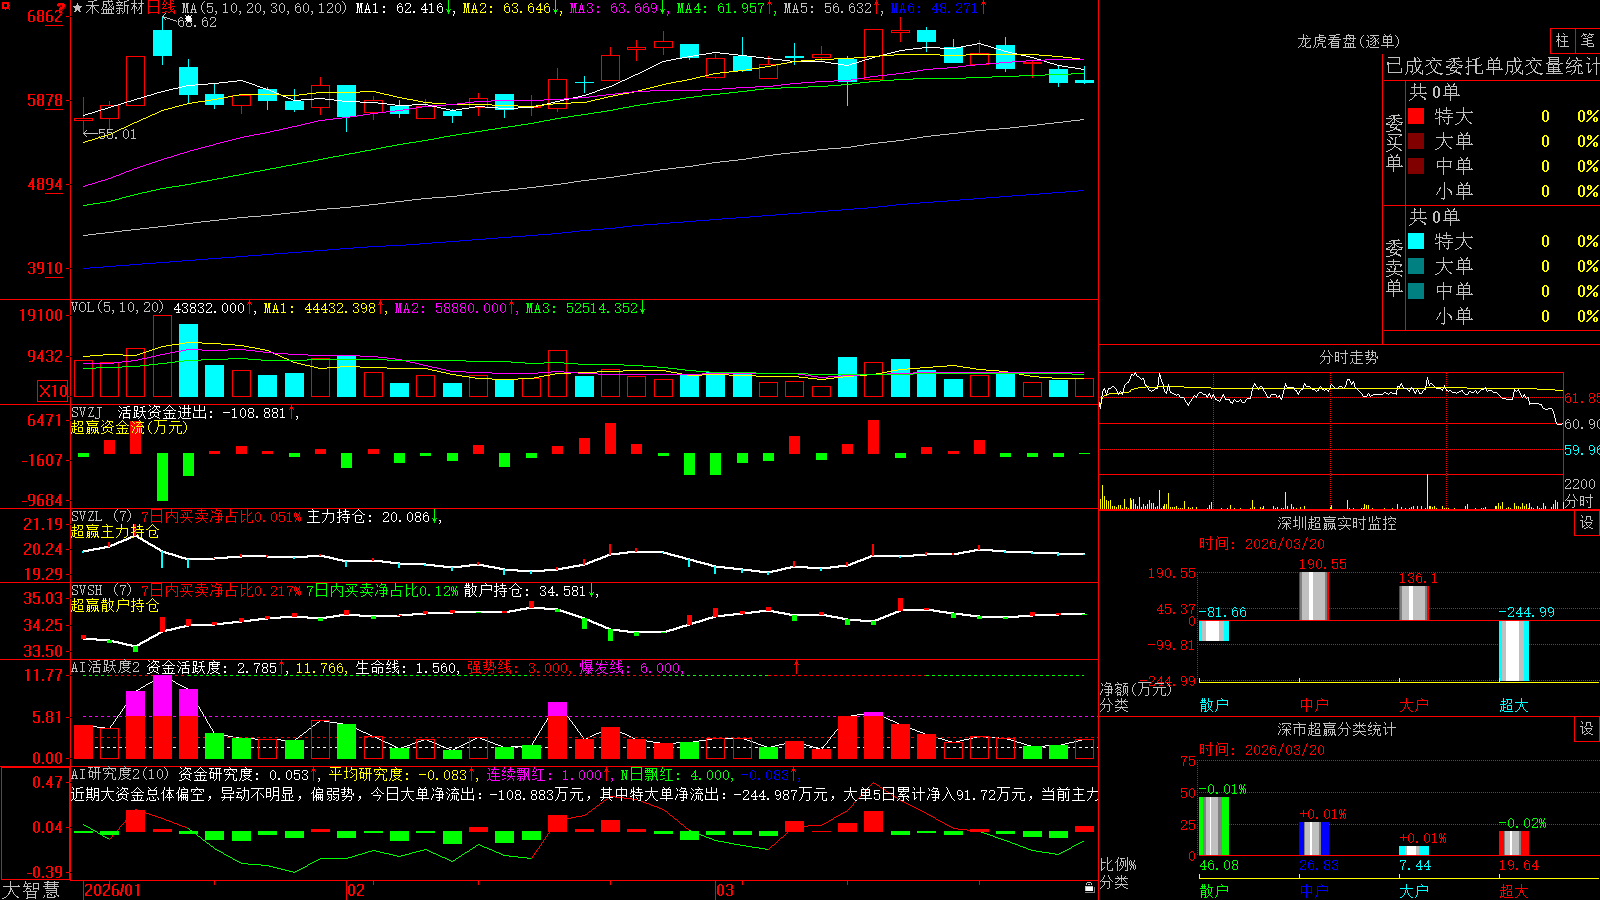Click the 强势线: 3.000 label
This screenshot has height=900, width=1600.
coord(519,667)
